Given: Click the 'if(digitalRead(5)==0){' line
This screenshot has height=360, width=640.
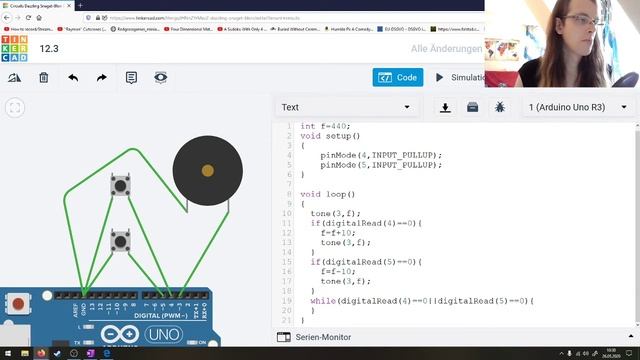Looking at the screenshot, I should click(x=366, y=262).
